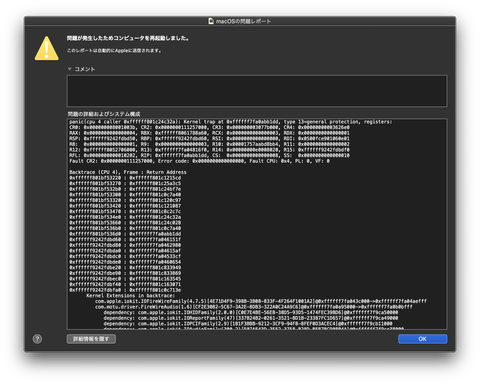480x384 pixels.
Task: Click the com.apple.iokit.IOFireWireFamily(4.7.5) line
Action: (261, 301)
